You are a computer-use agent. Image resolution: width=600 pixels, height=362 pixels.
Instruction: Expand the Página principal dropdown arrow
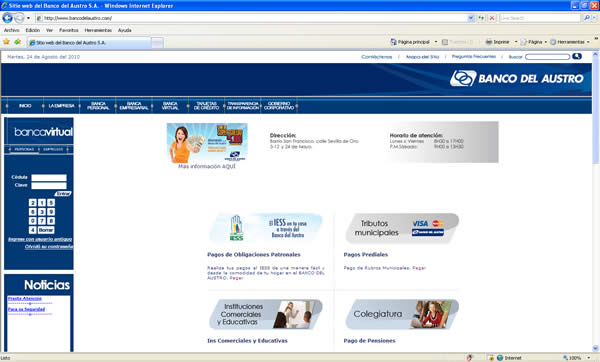(x=436, y=42)
